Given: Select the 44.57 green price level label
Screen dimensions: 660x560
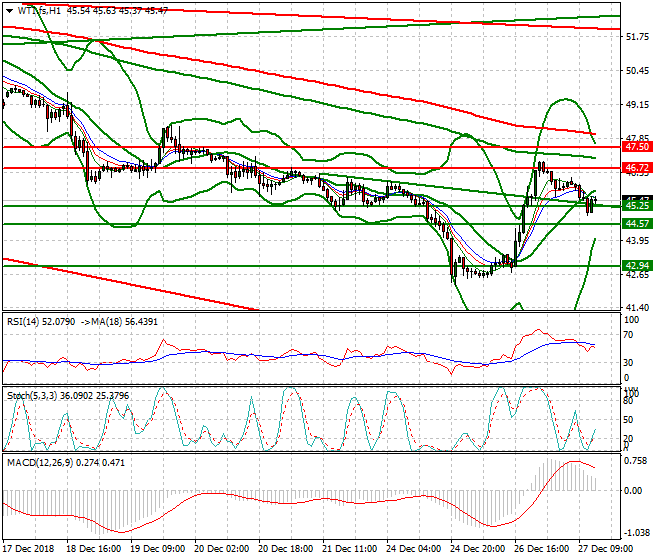Looking at the screenshot, I should [637, 224].
